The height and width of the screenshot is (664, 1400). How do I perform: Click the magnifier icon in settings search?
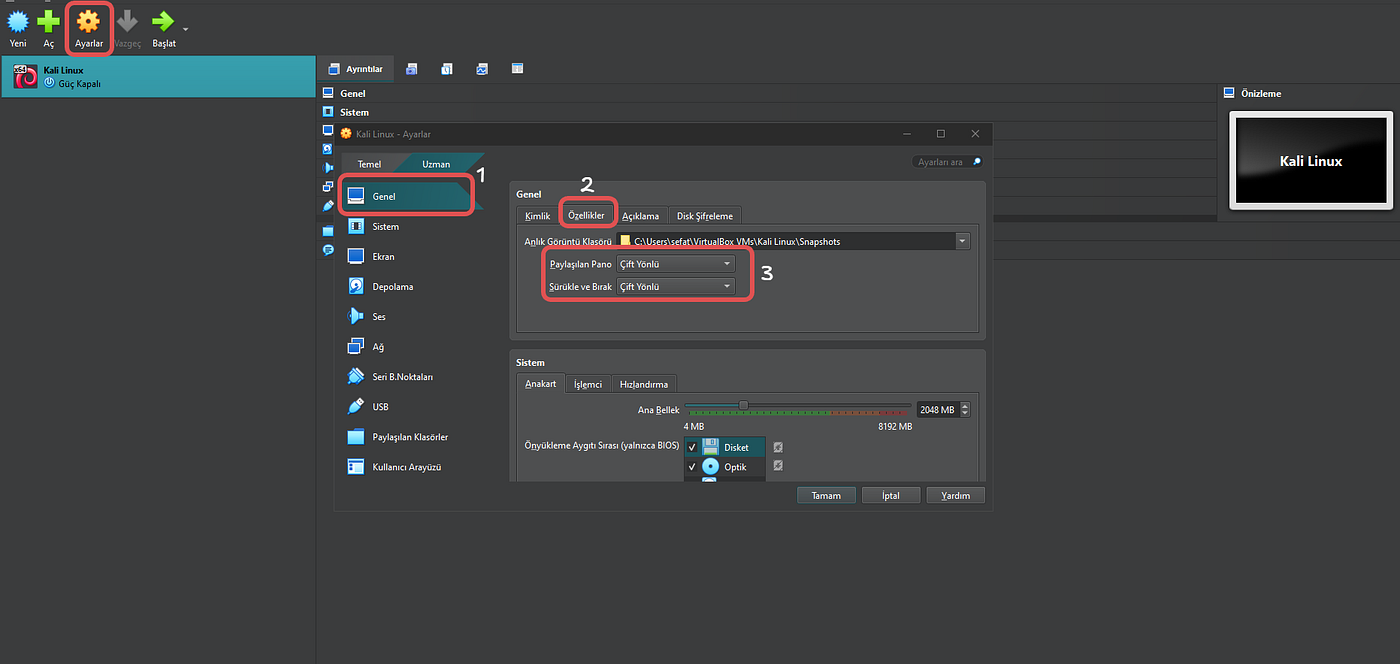[x=977, y=162]
